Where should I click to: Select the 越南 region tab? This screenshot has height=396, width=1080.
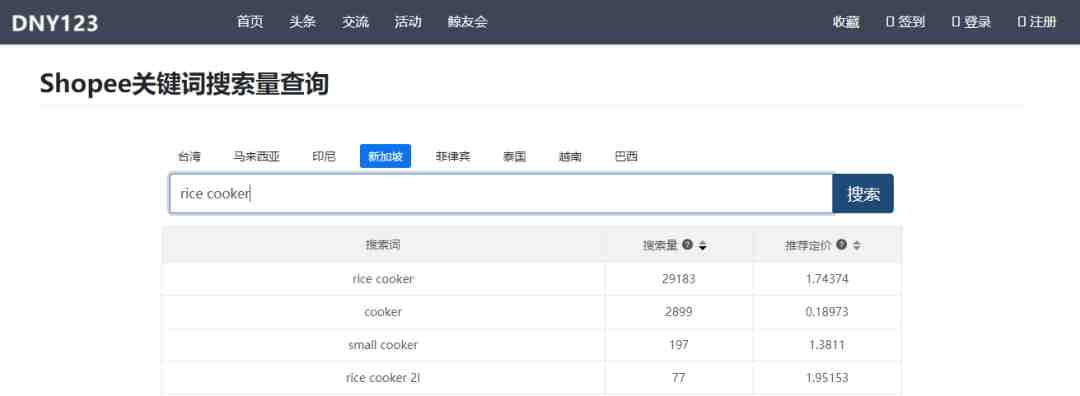(x=570, y=156)
